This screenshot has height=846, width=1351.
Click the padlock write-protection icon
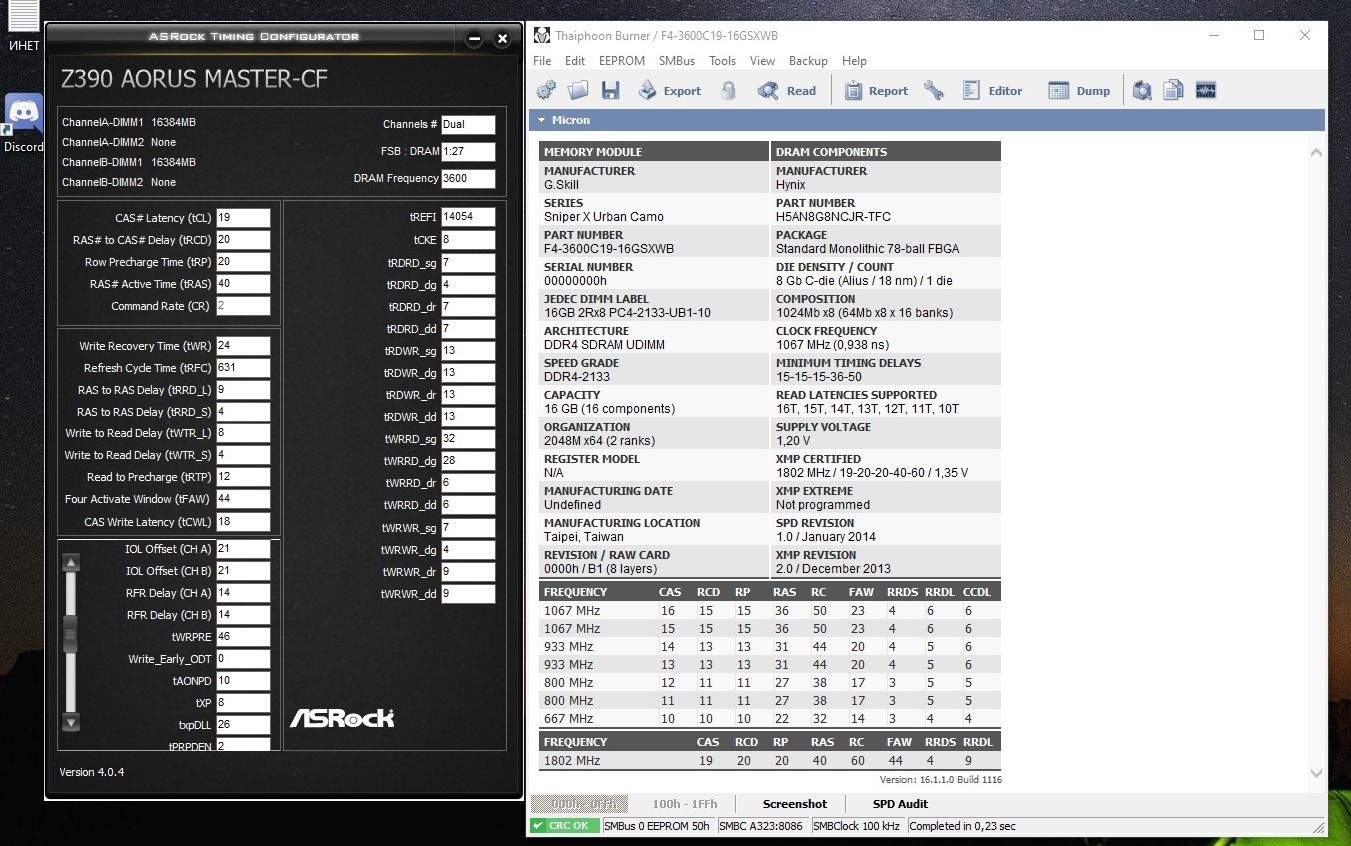tap(729, 91)
